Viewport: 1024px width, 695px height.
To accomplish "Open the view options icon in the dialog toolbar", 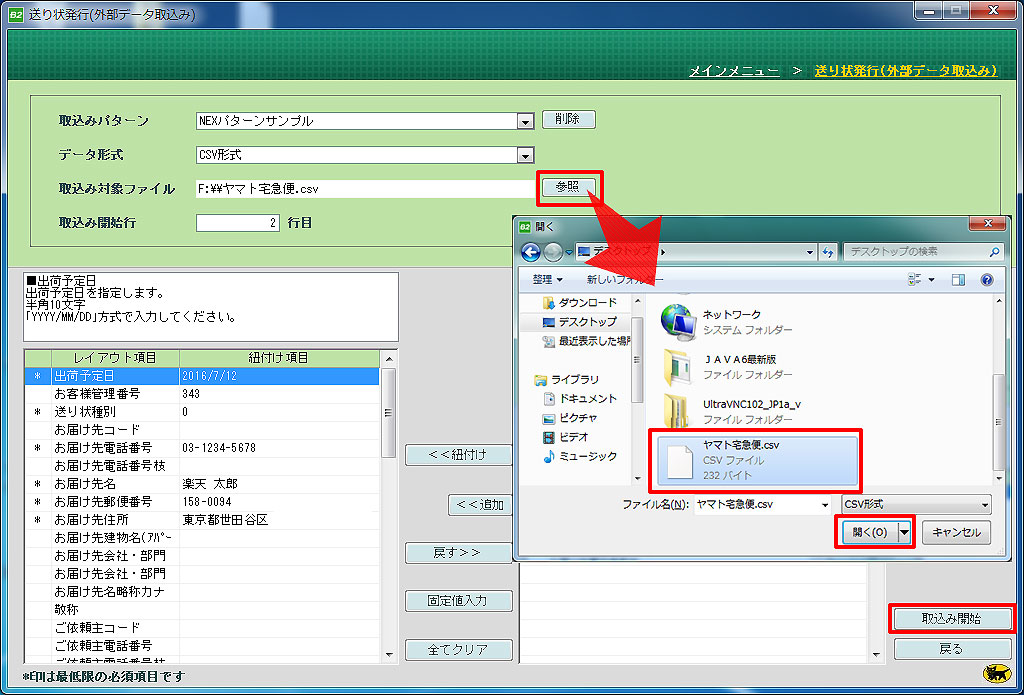I will point(914,280).
